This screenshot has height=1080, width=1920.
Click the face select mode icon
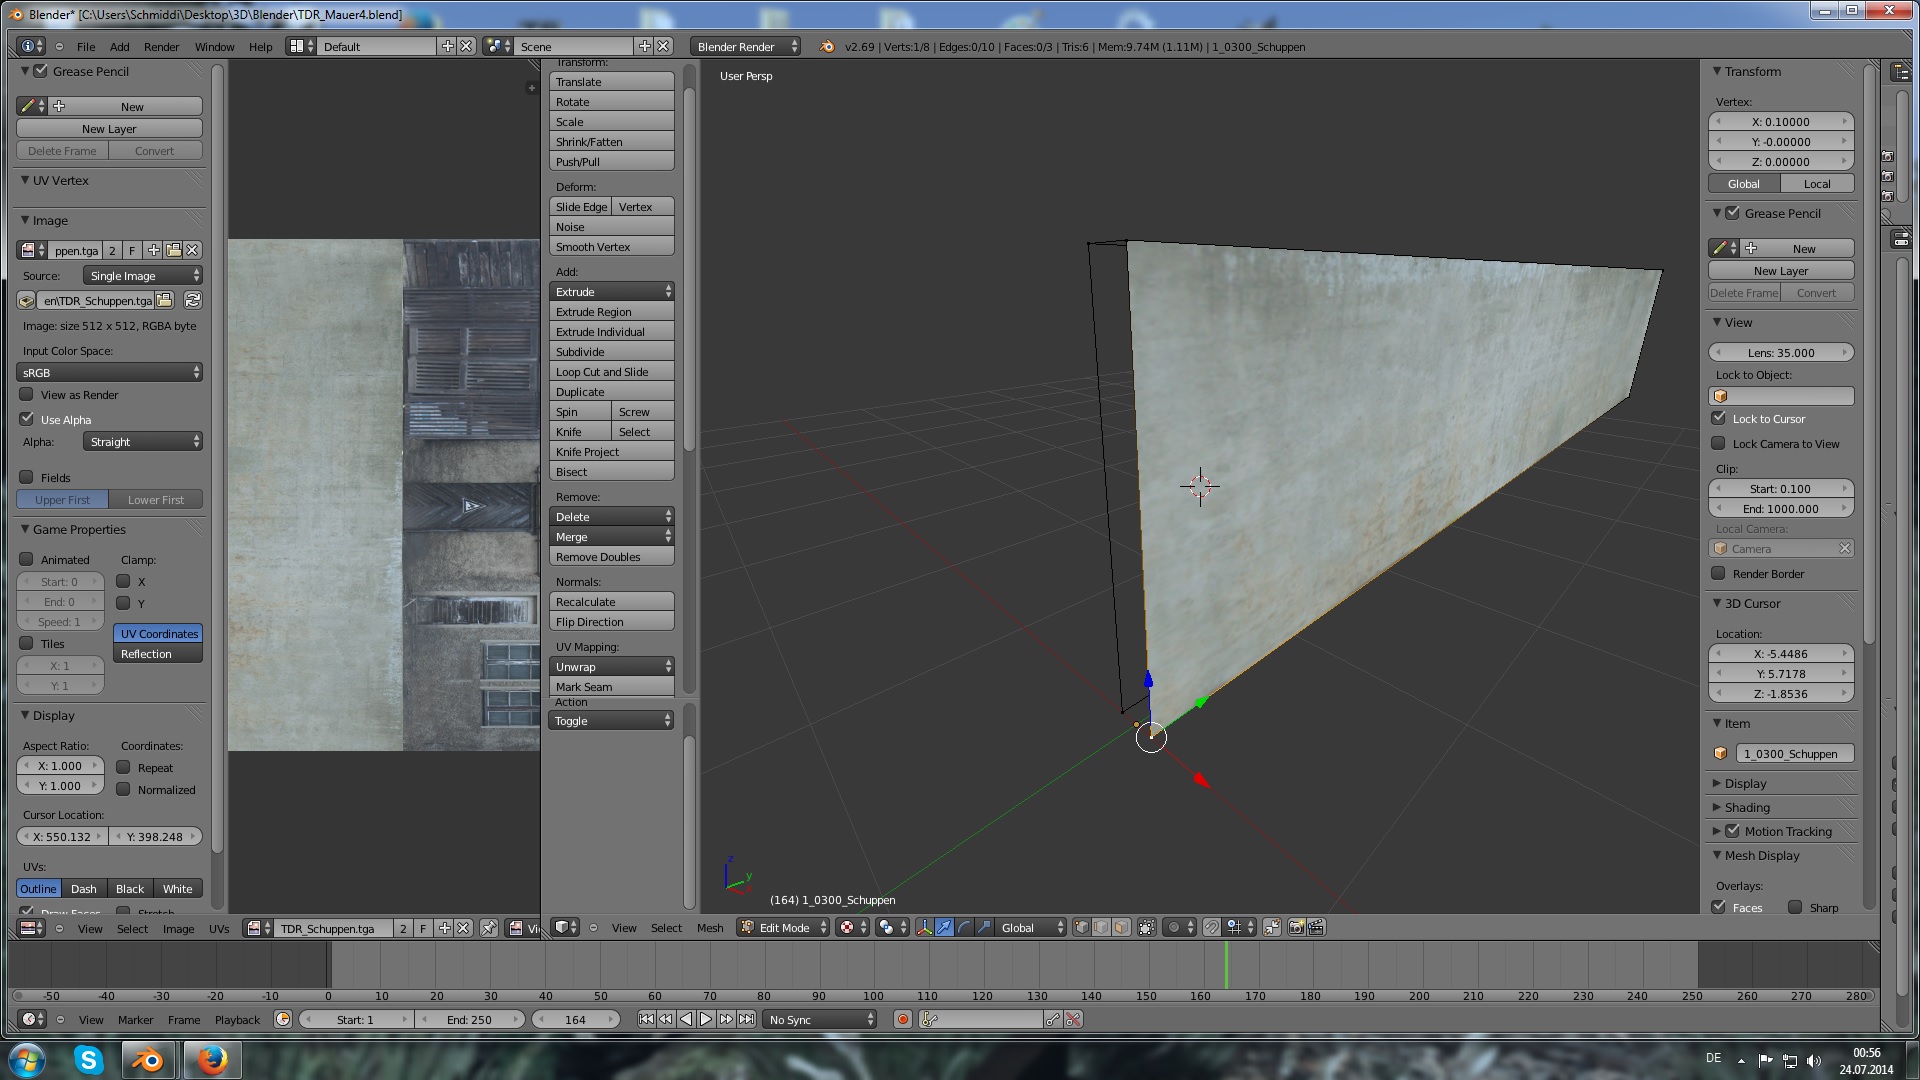[x=1121, y=927]
